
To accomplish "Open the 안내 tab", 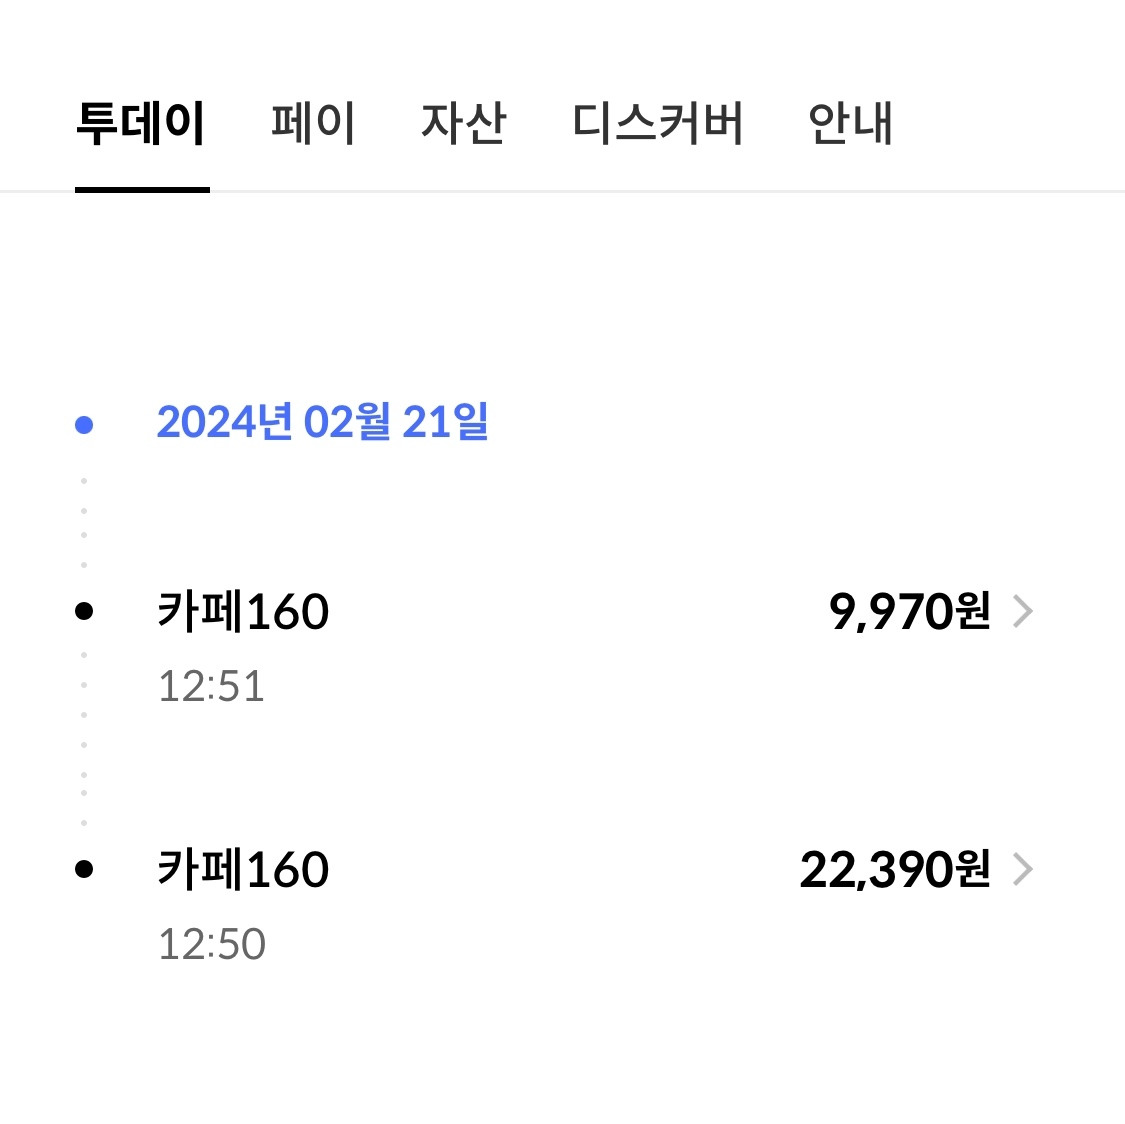I will point(853,122).
